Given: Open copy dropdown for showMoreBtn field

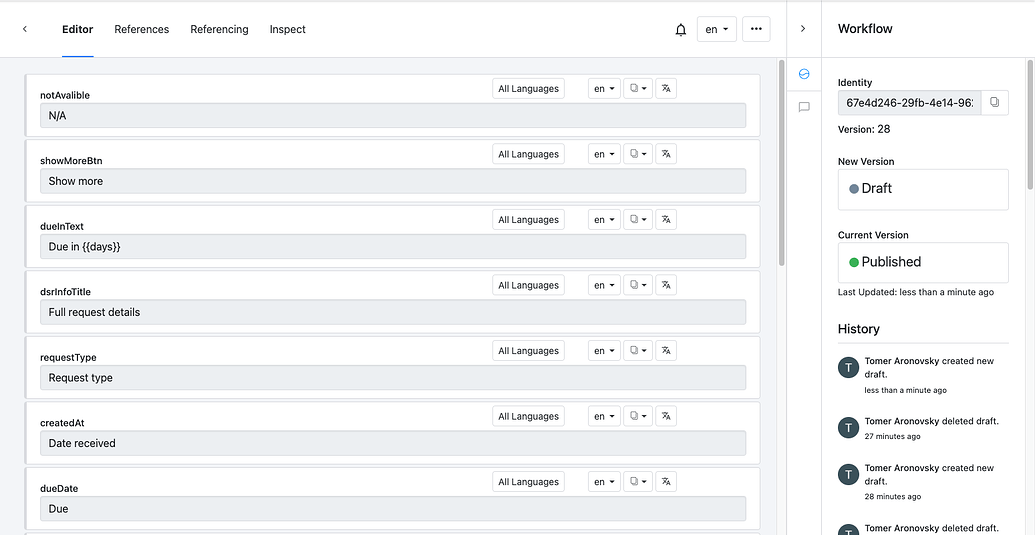Looking at the screenshot, I should click(x=638, y=154).
